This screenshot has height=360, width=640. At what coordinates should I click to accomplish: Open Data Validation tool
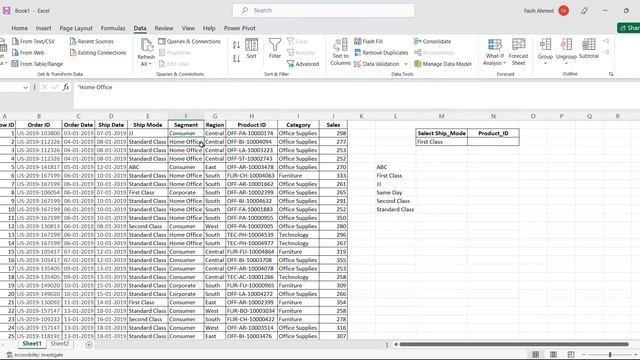tap(377, 64)
